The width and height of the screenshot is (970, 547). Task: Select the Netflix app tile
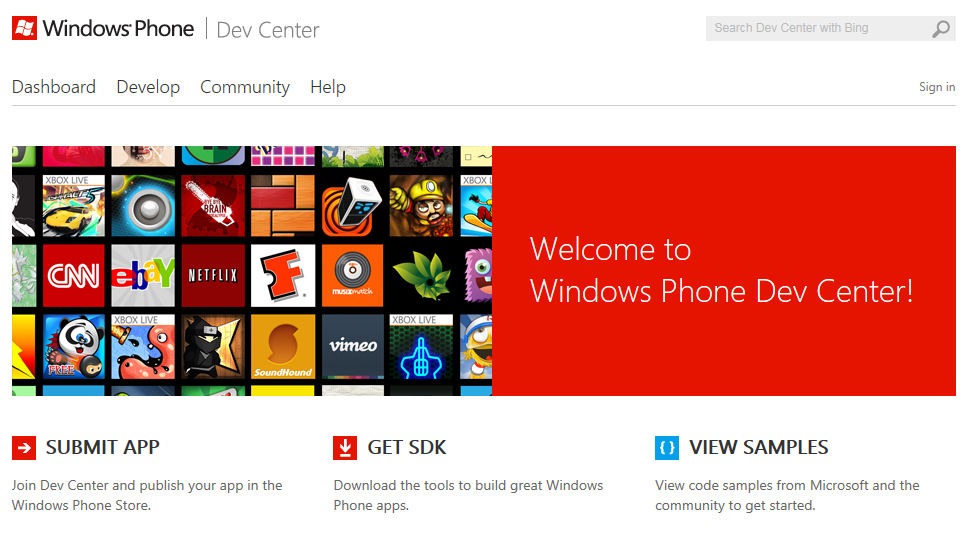(213, 275)
